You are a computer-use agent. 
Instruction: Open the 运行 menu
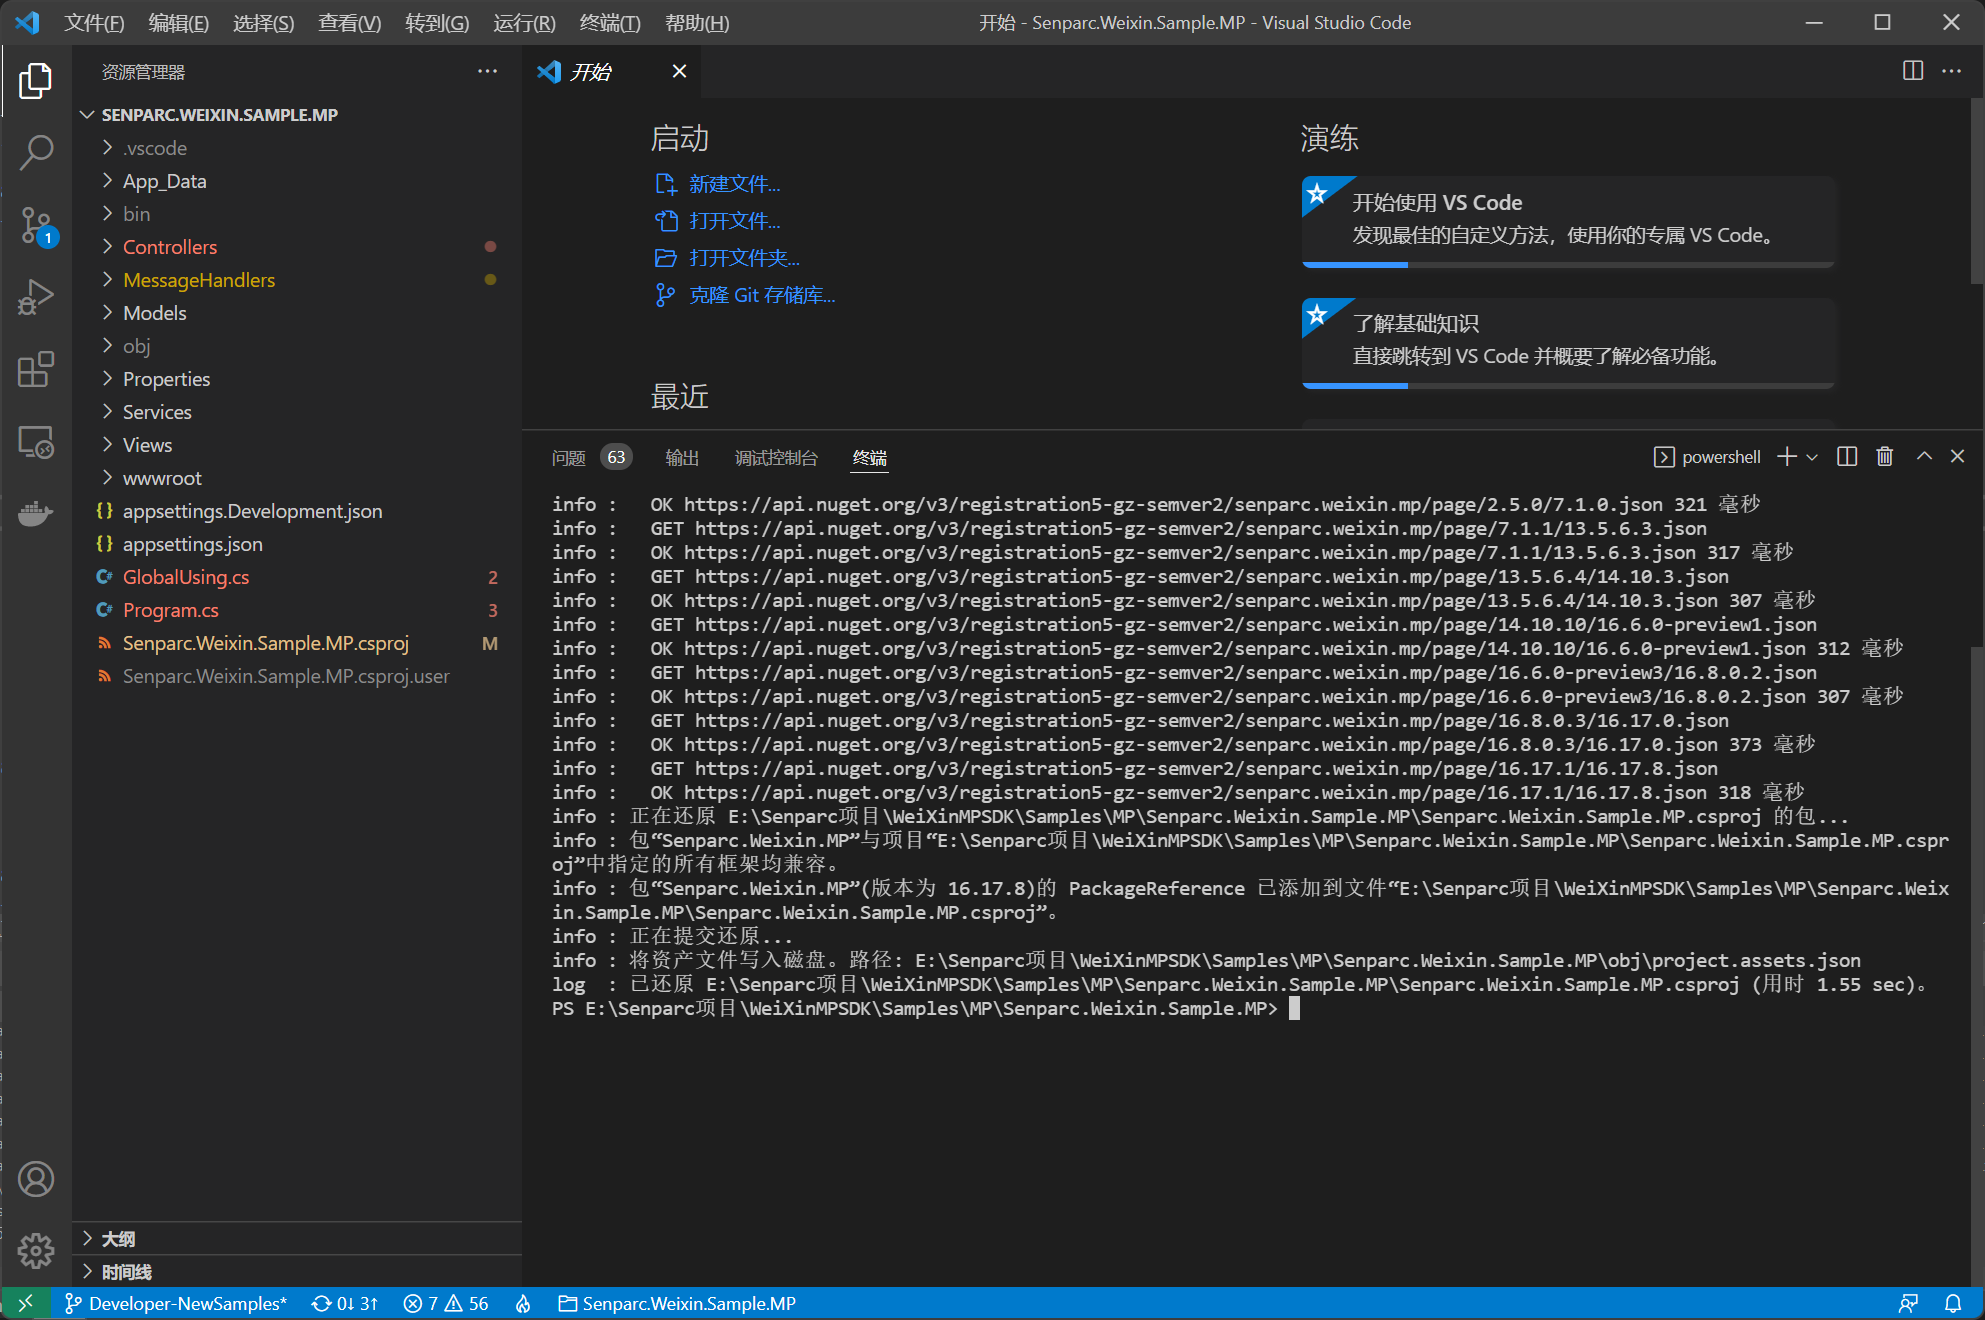(x=522, y=22)
